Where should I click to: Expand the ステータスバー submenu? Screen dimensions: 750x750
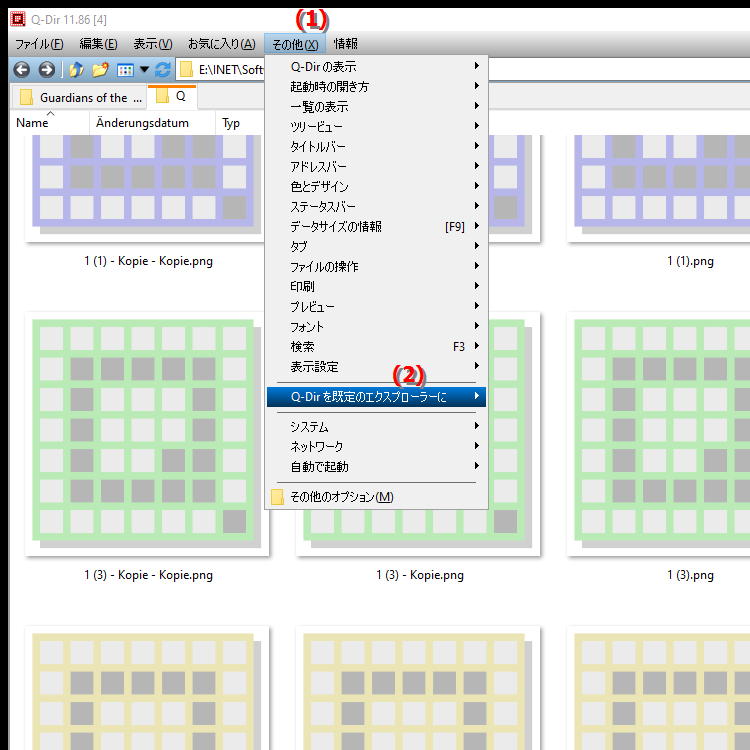(x=376, y=207)
